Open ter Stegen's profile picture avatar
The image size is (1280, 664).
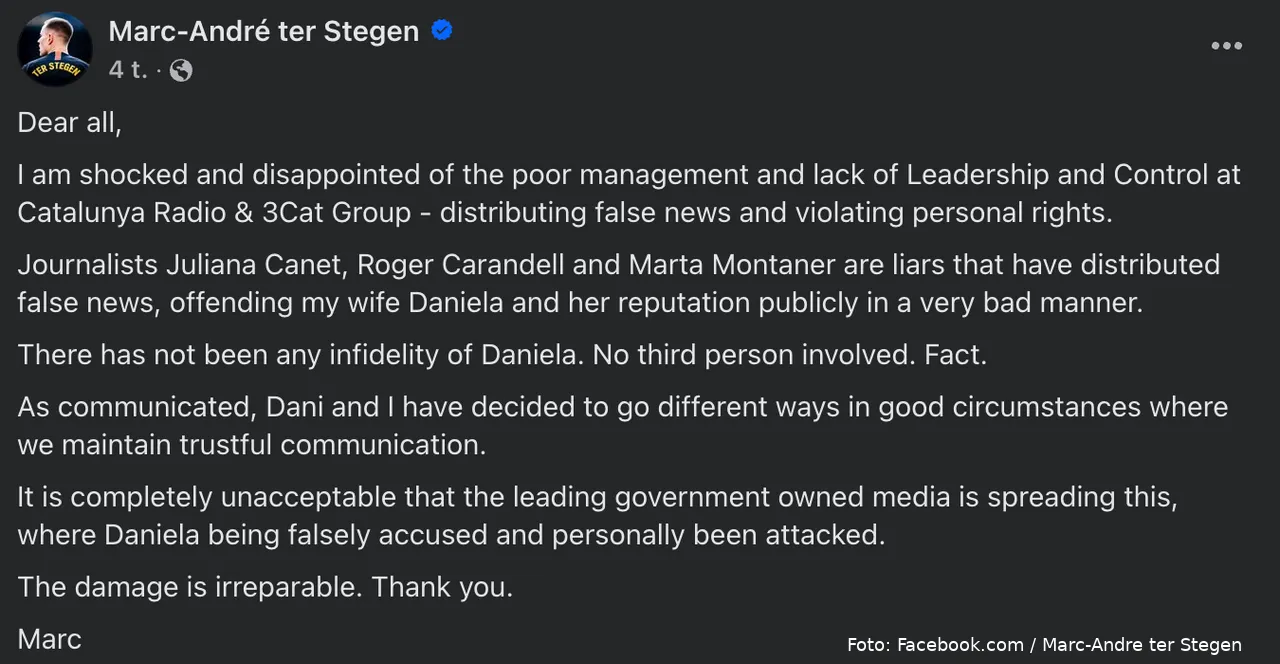55,50
